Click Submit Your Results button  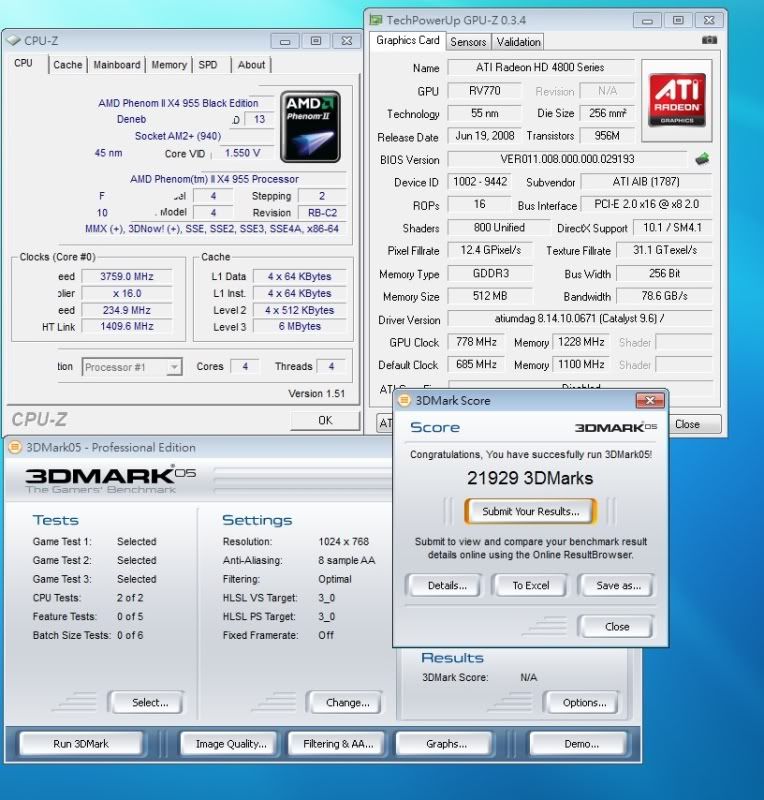click(x=531, y=512)
